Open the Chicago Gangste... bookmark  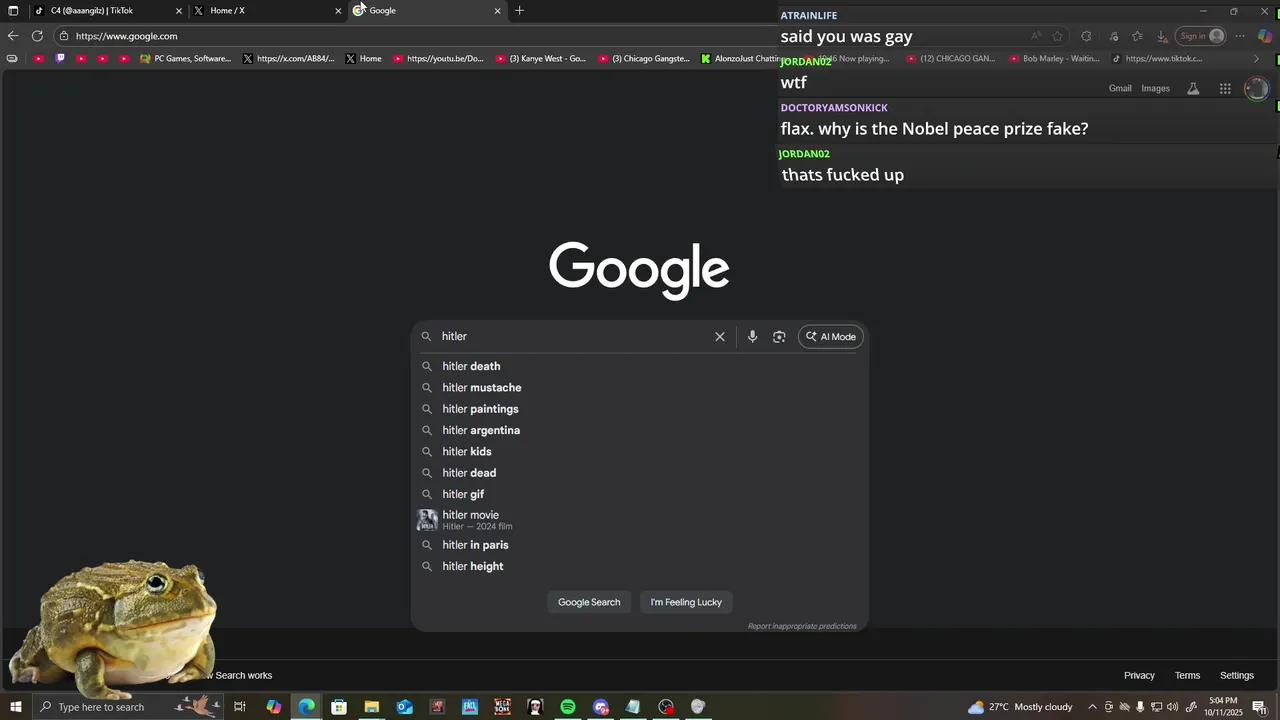click(x=645, y=58)
